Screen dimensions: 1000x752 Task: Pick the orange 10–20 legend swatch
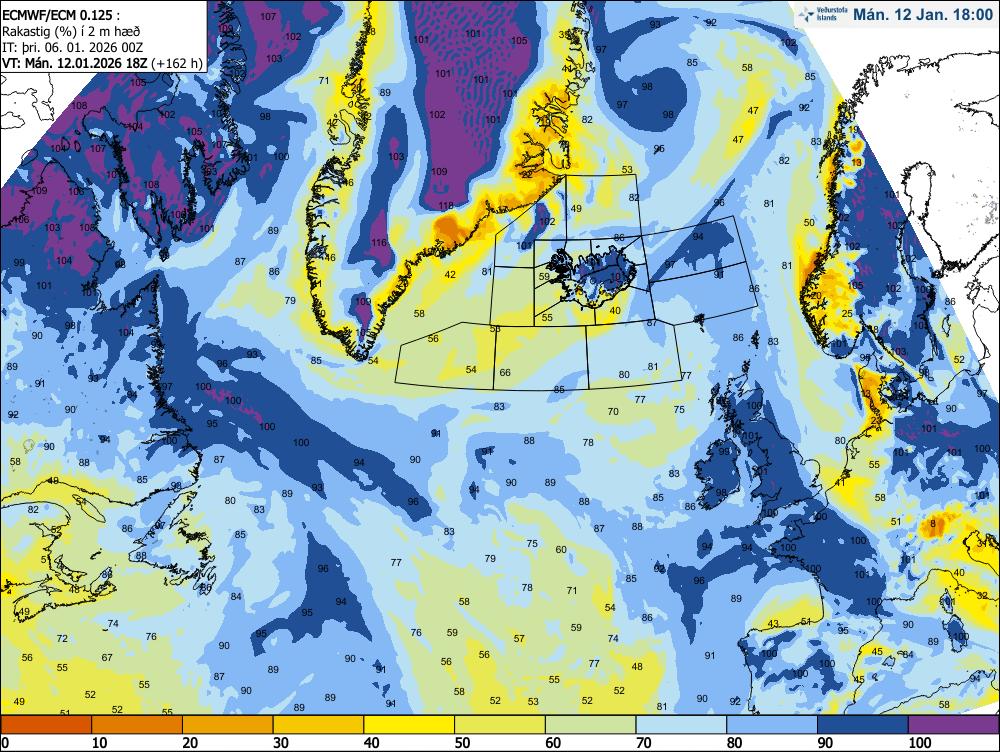point(137,725)
